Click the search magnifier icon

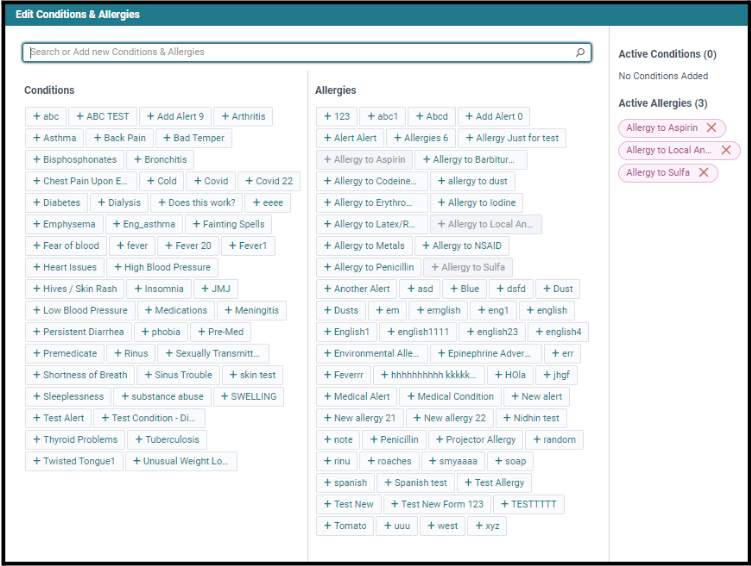[x=580, y=52]
